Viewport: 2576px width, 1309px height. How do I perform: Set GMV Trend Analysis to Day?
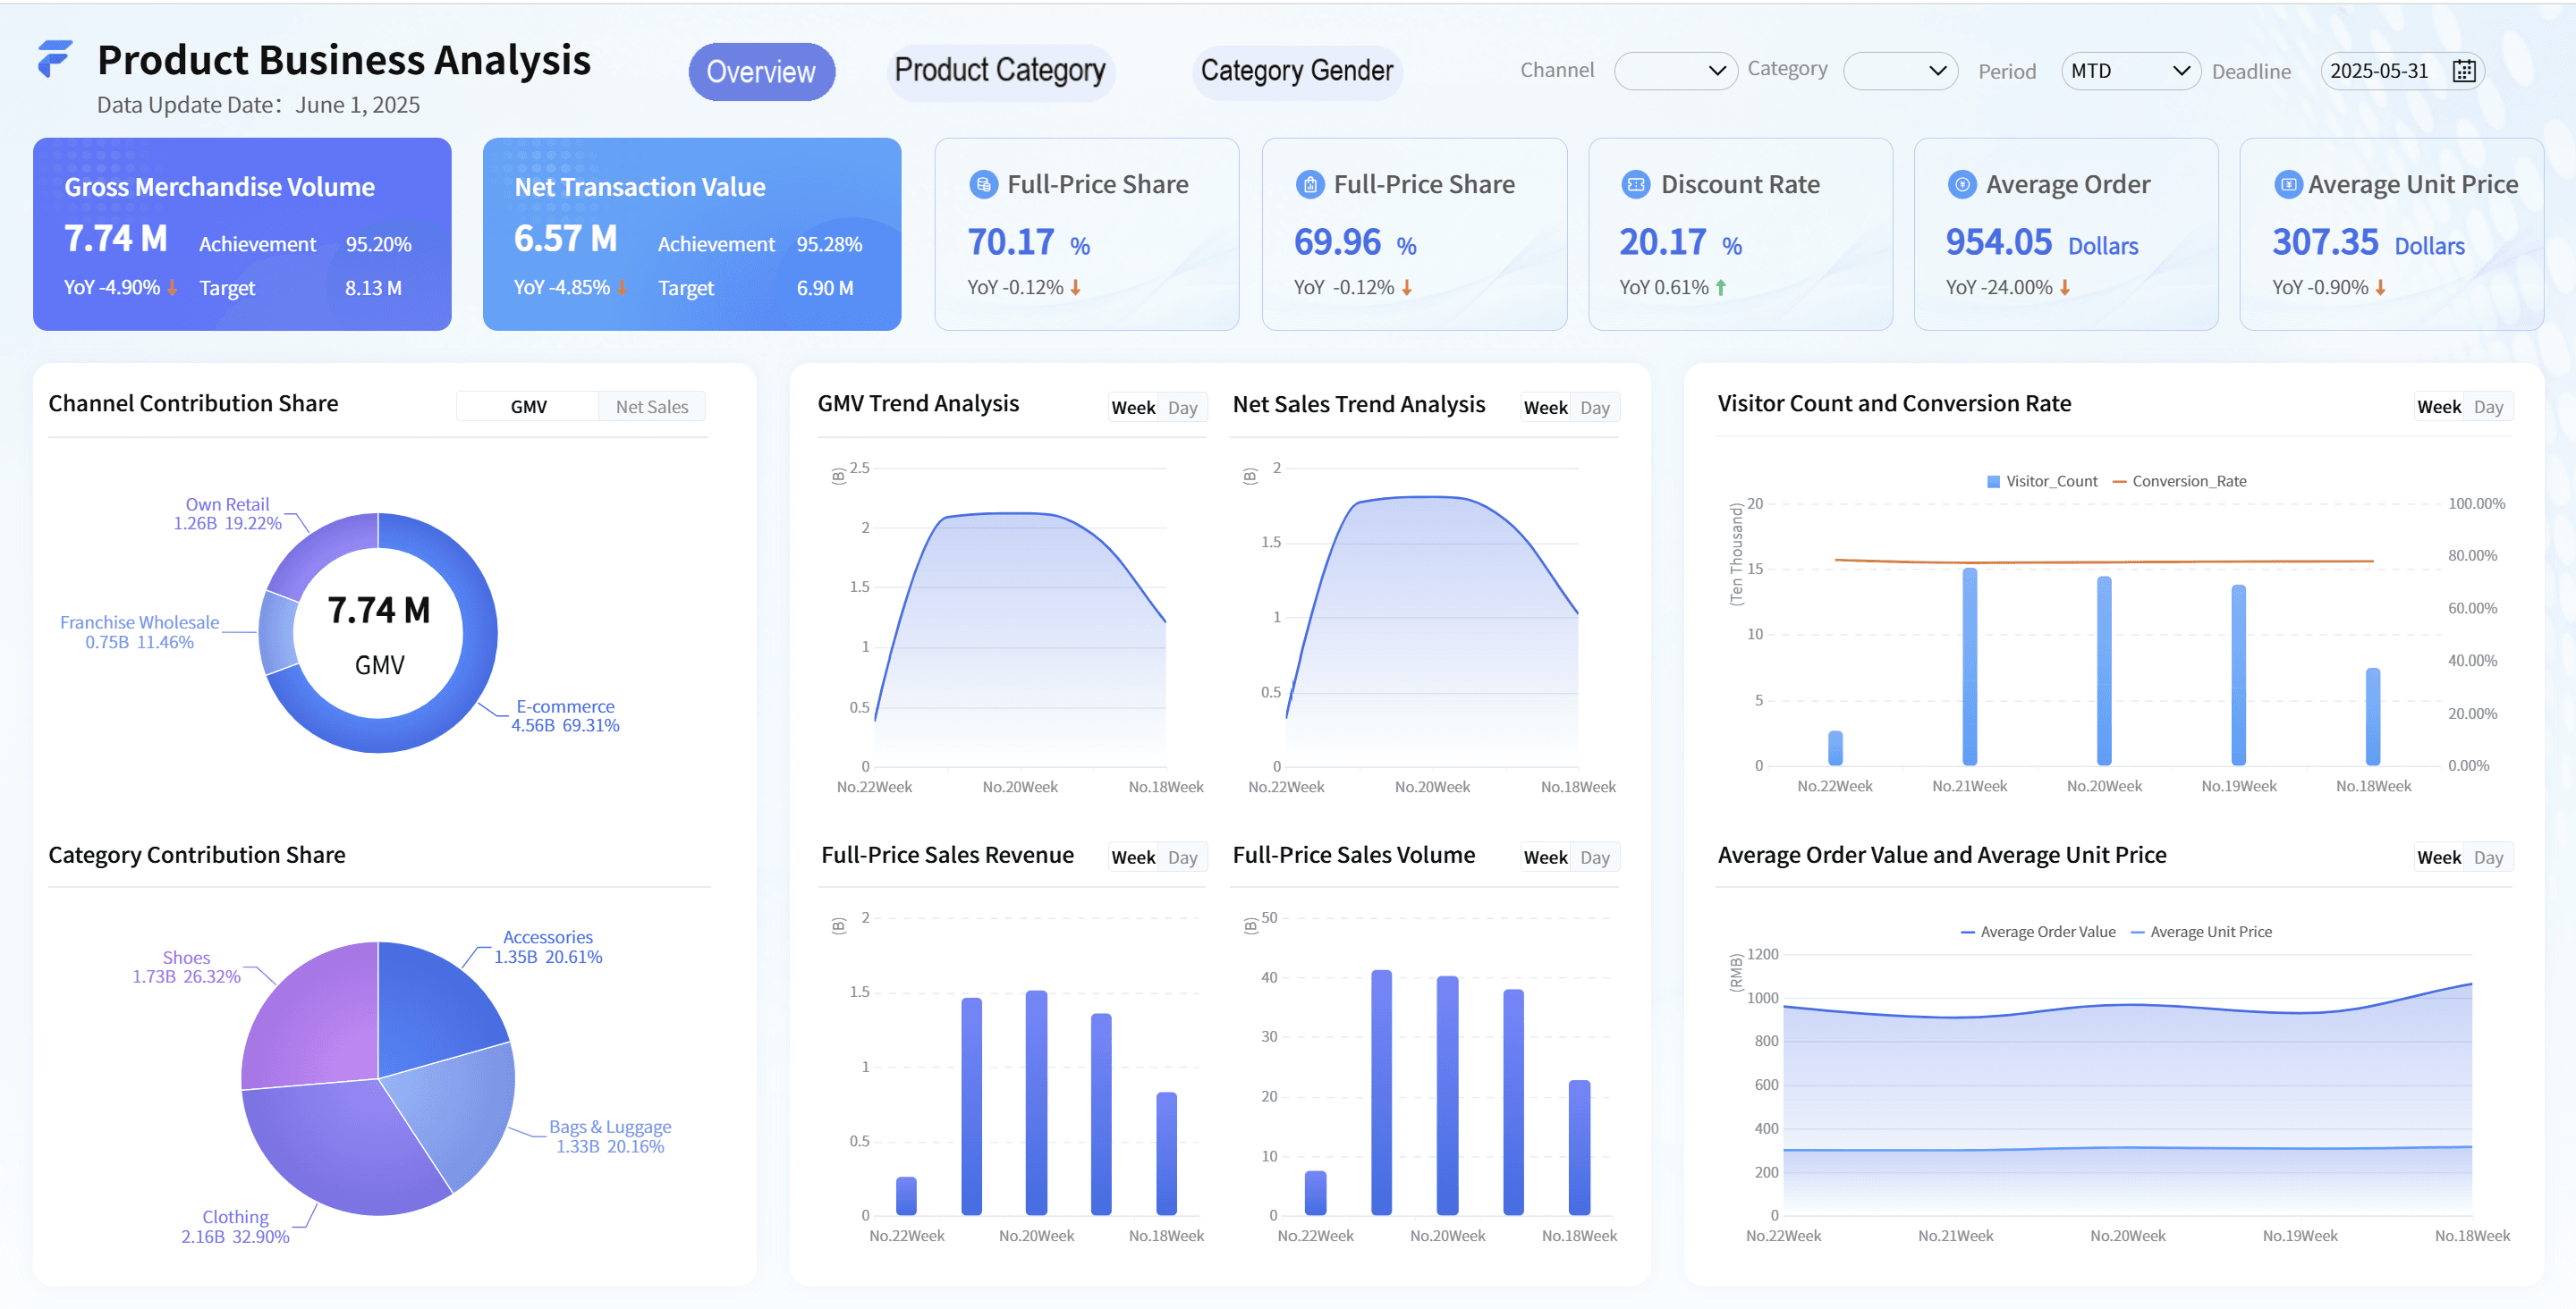(1183, 408)
